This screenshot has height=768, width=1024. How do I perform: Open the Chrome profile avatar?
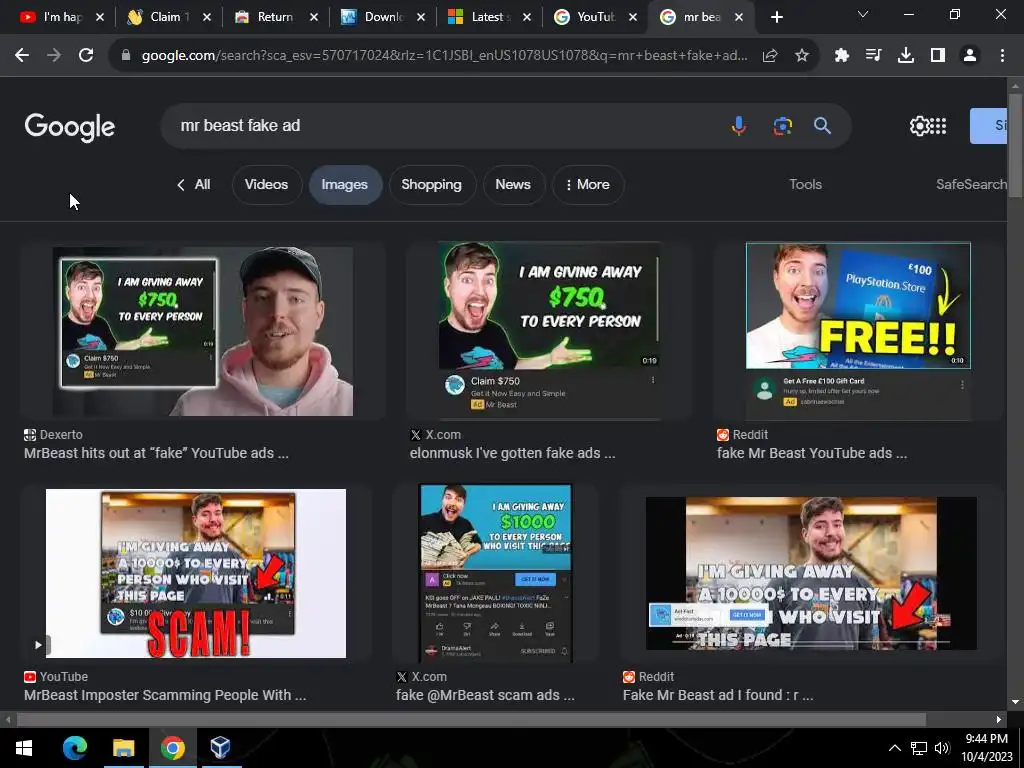[x=970, y=56]
